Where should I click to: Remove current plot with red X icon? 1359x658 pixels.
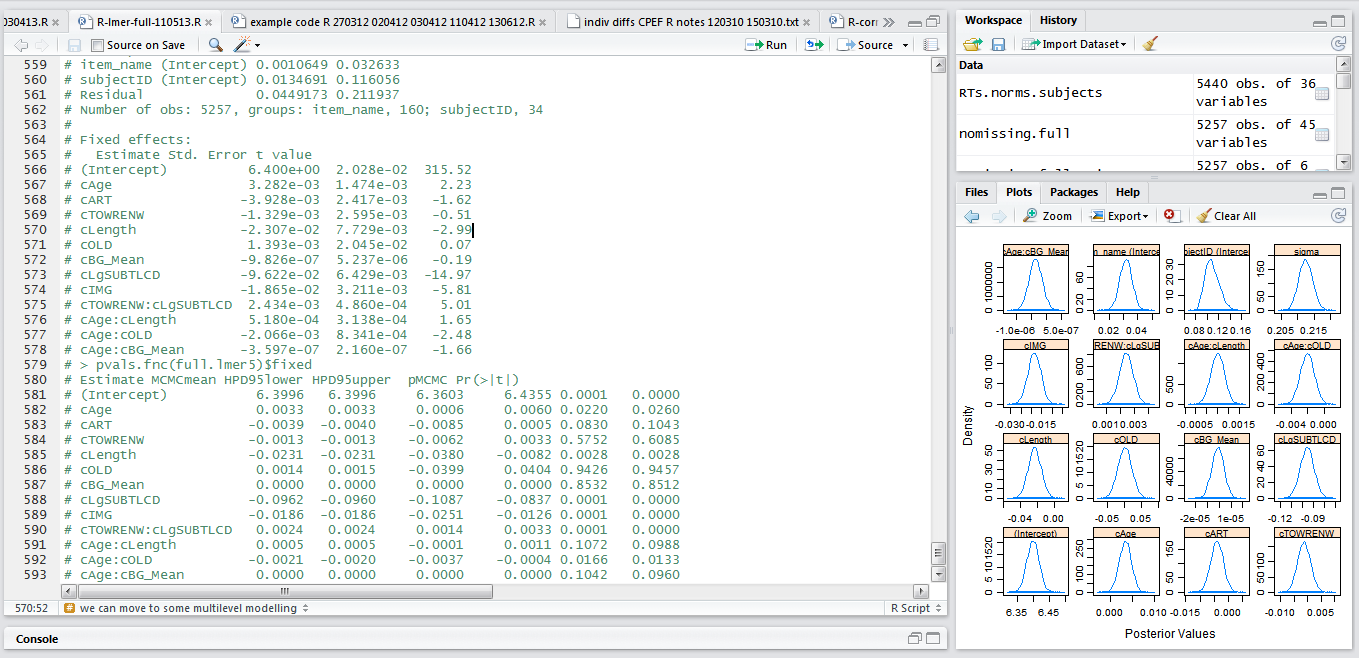coord(1172,216)
